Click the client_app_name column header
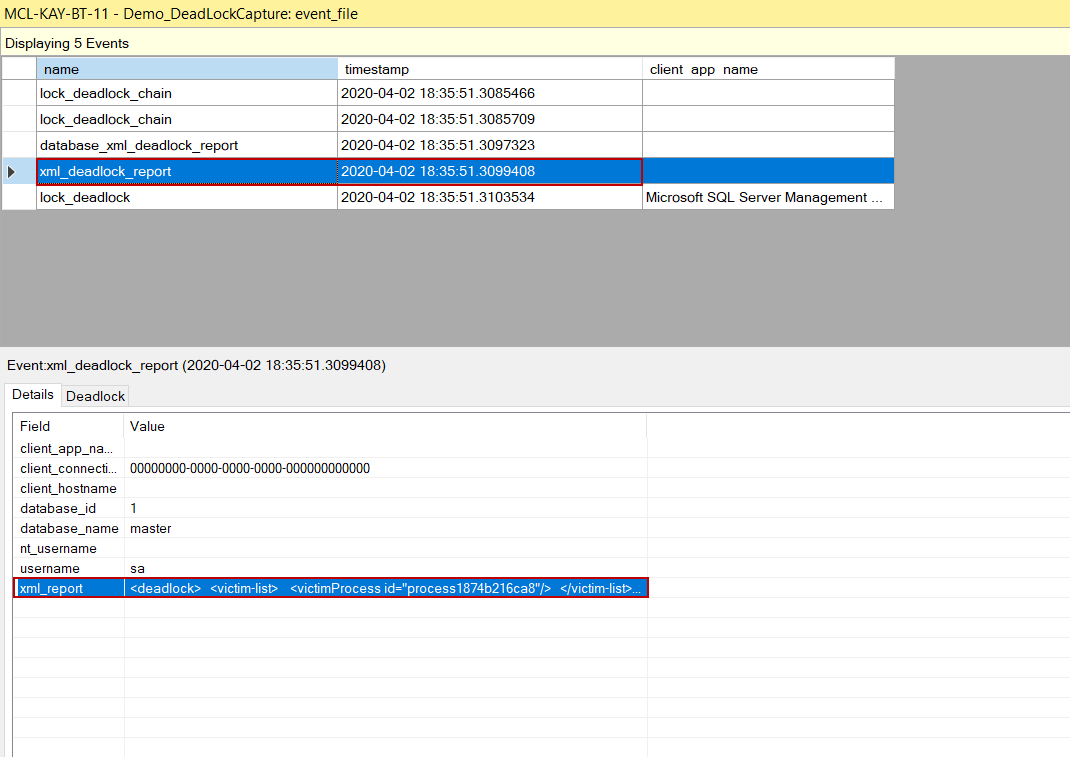This screenshot has width=1070, height=757. [x=768, y=69]
